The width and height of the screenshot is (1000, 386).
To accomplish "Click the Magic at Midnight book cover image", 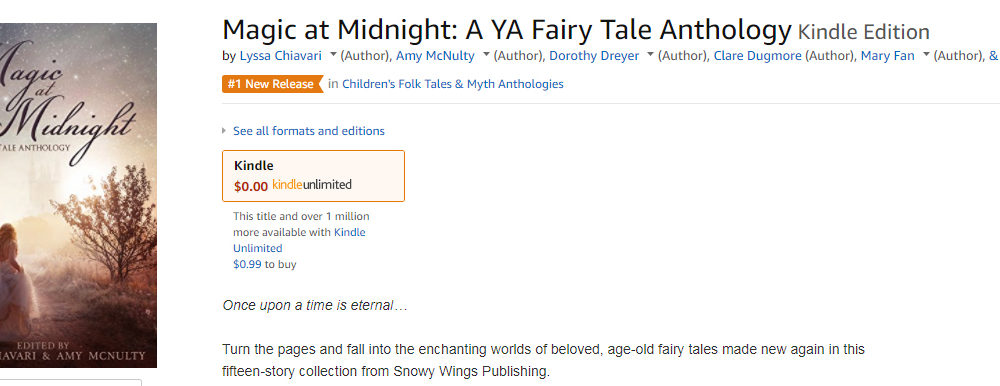I will 78,195.
